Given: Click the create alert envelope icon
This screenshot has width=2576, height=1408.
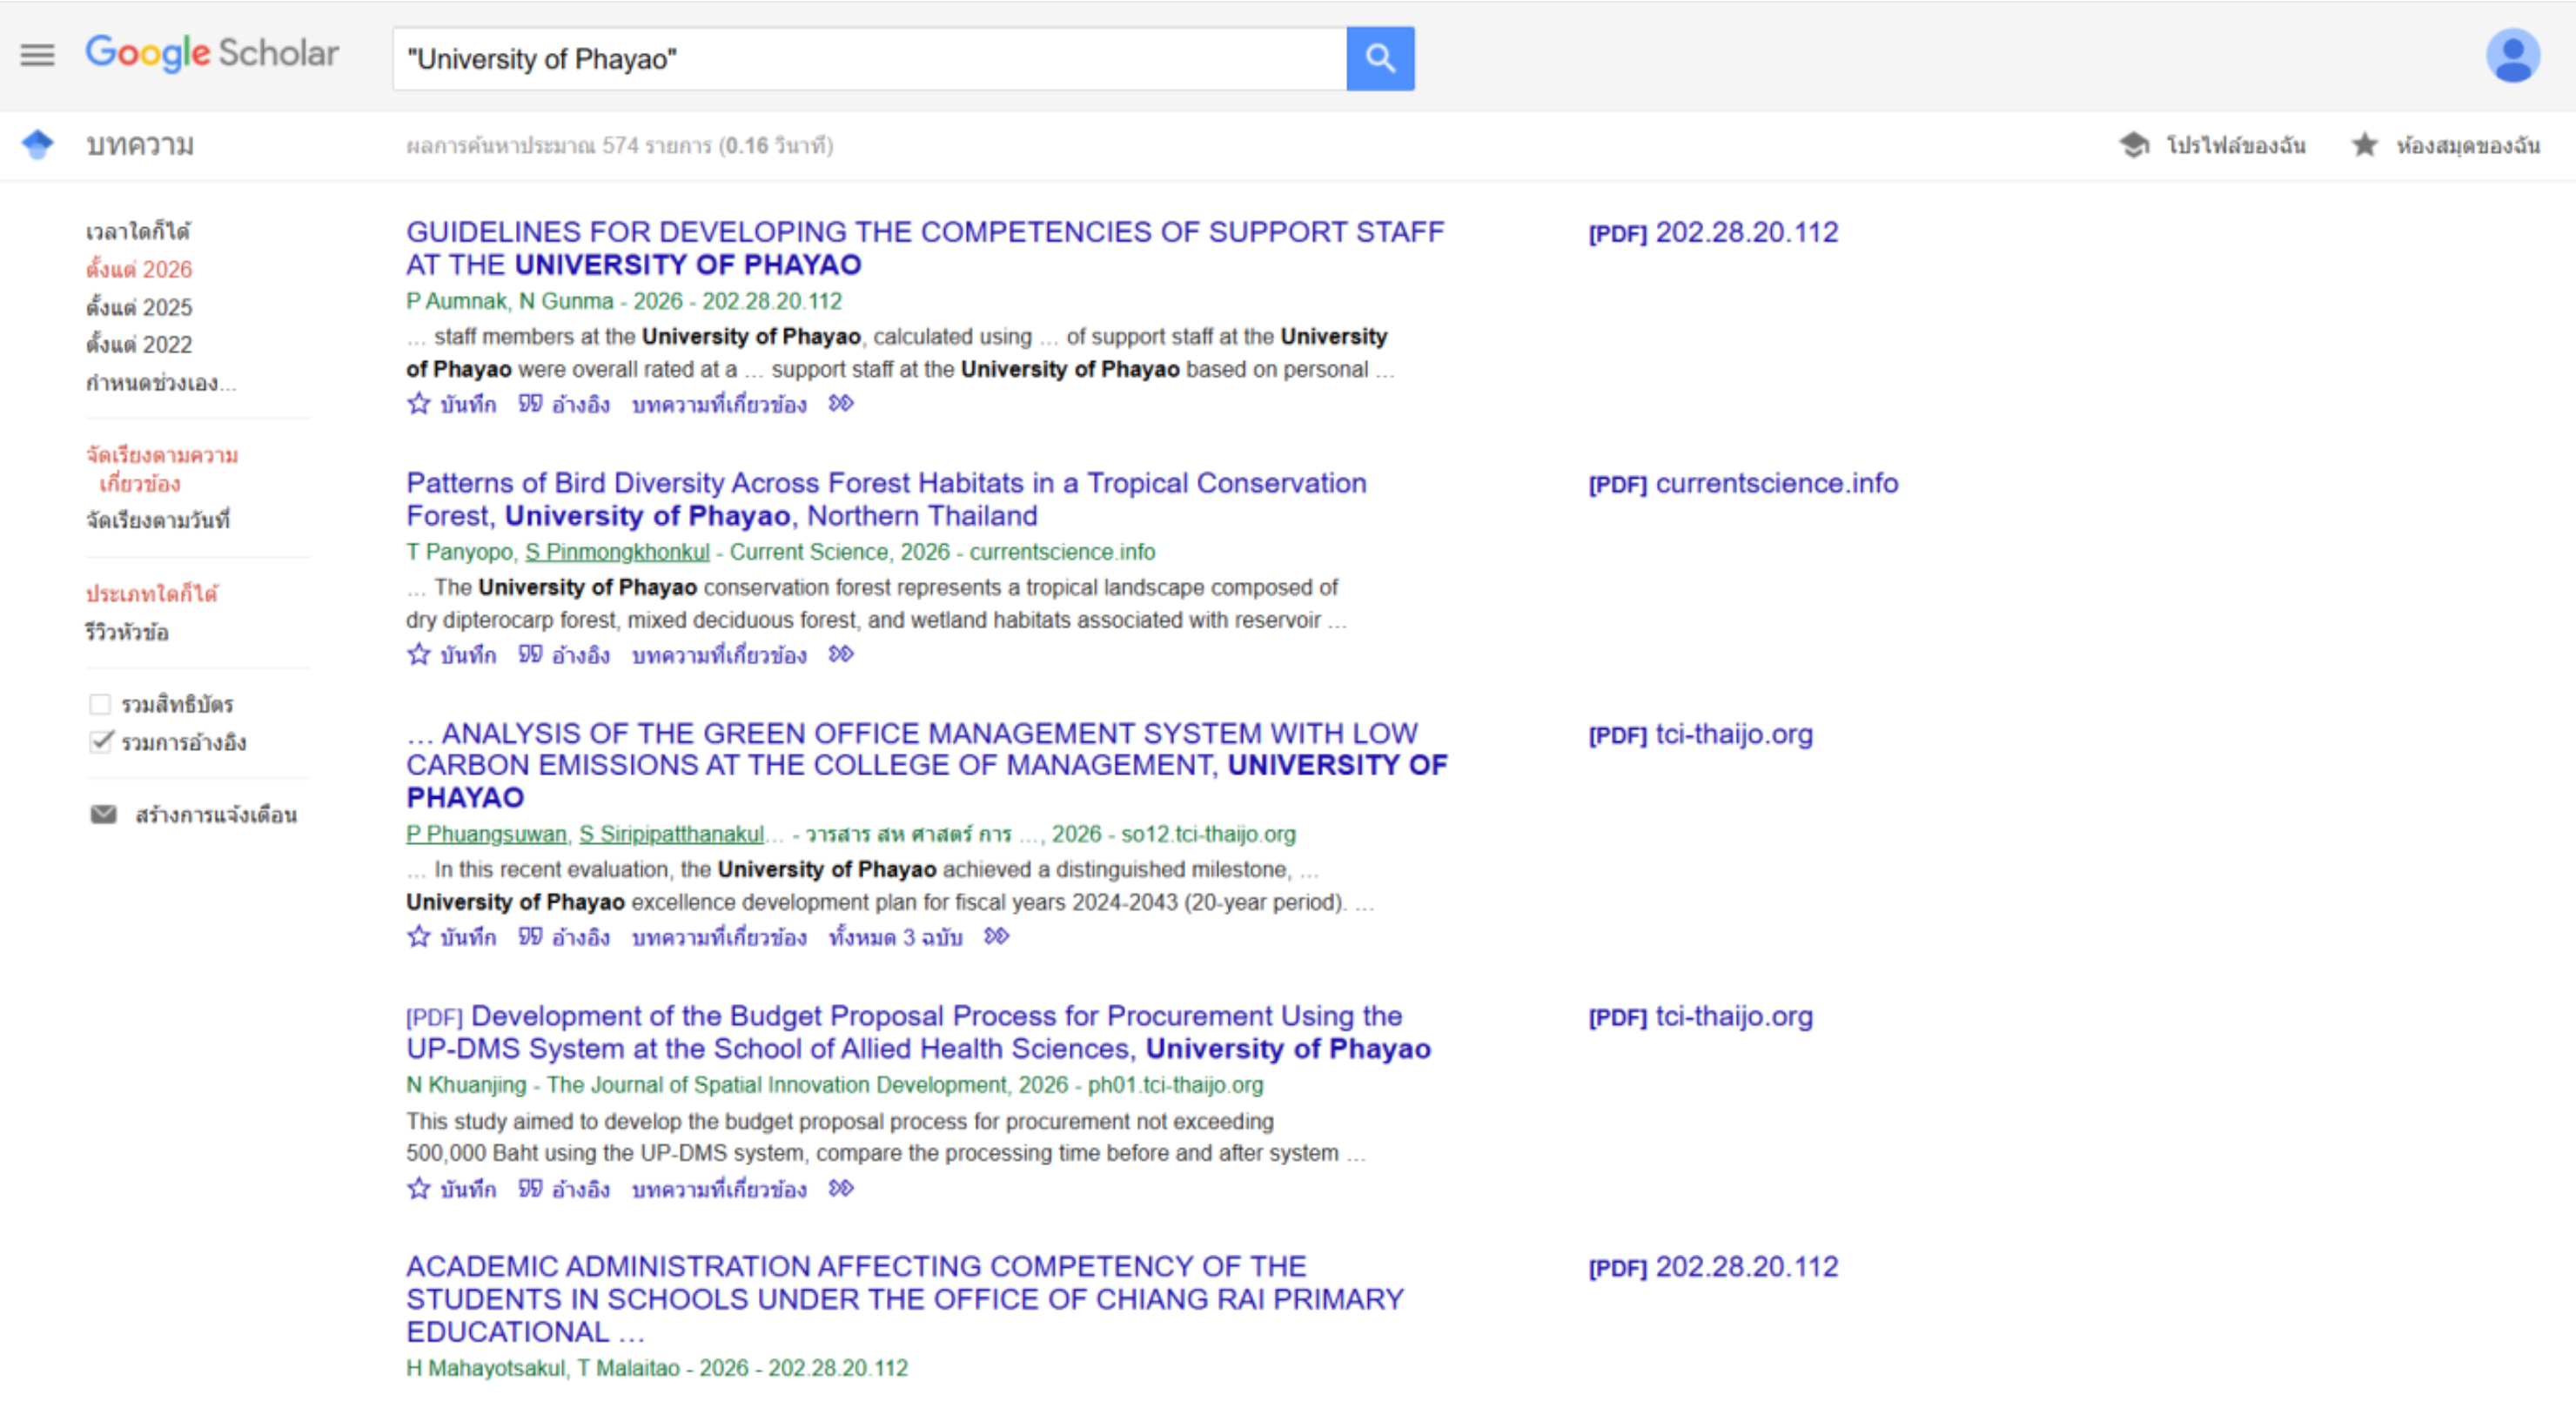Looking at the screenshot, I should click(x=104, y=814).
